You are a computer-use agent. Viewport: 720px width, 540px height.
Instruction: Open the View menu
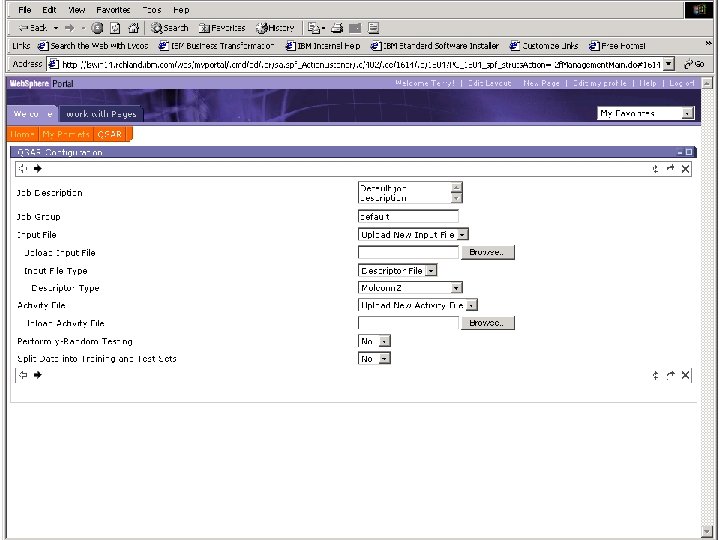pos(77,10)
